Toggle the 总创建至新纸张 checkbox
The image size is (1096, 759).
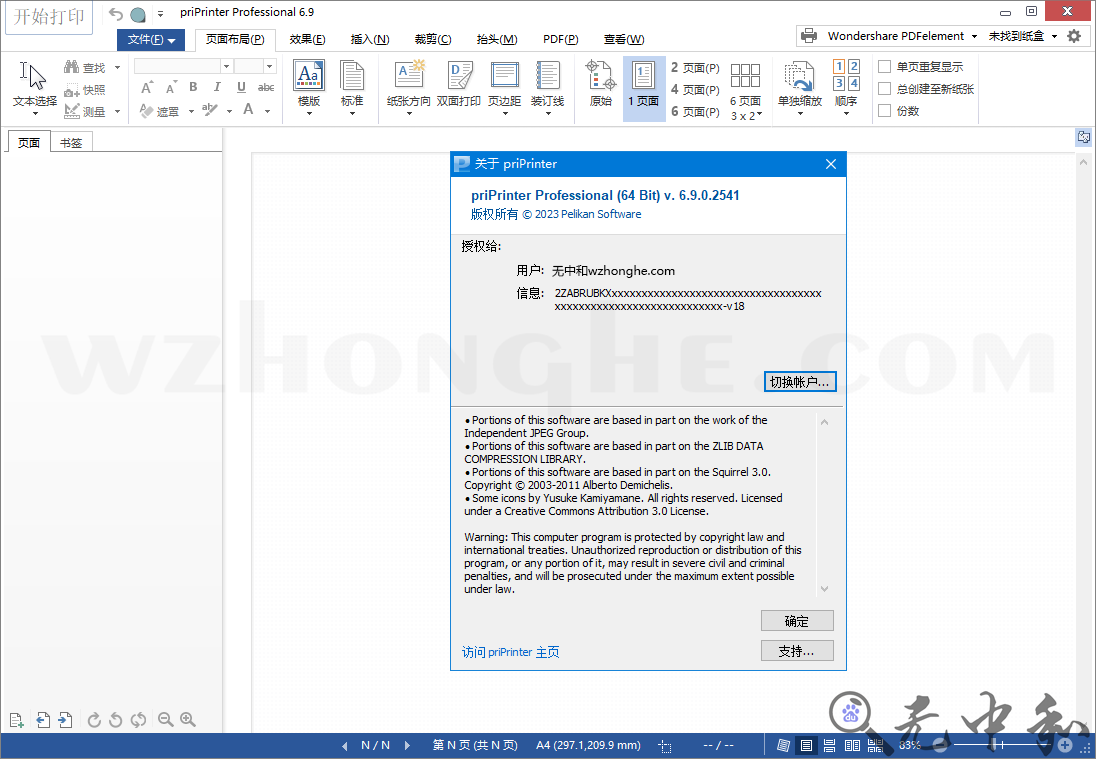point(884,89)
